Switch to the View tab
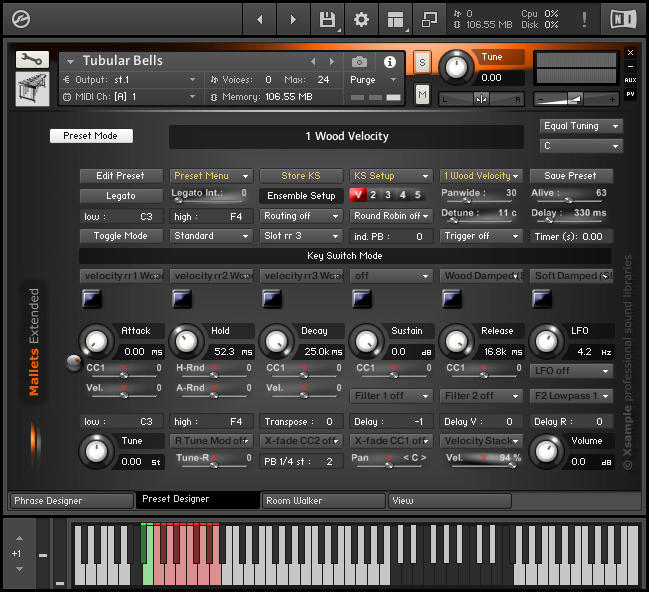The image size is (649, 592). click(x=449, y=501)
